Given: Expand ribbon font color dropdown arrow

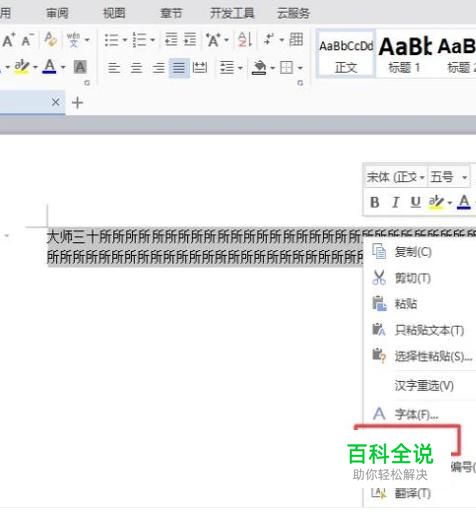Looking at the screenshot, I should (x=63, y=68).
